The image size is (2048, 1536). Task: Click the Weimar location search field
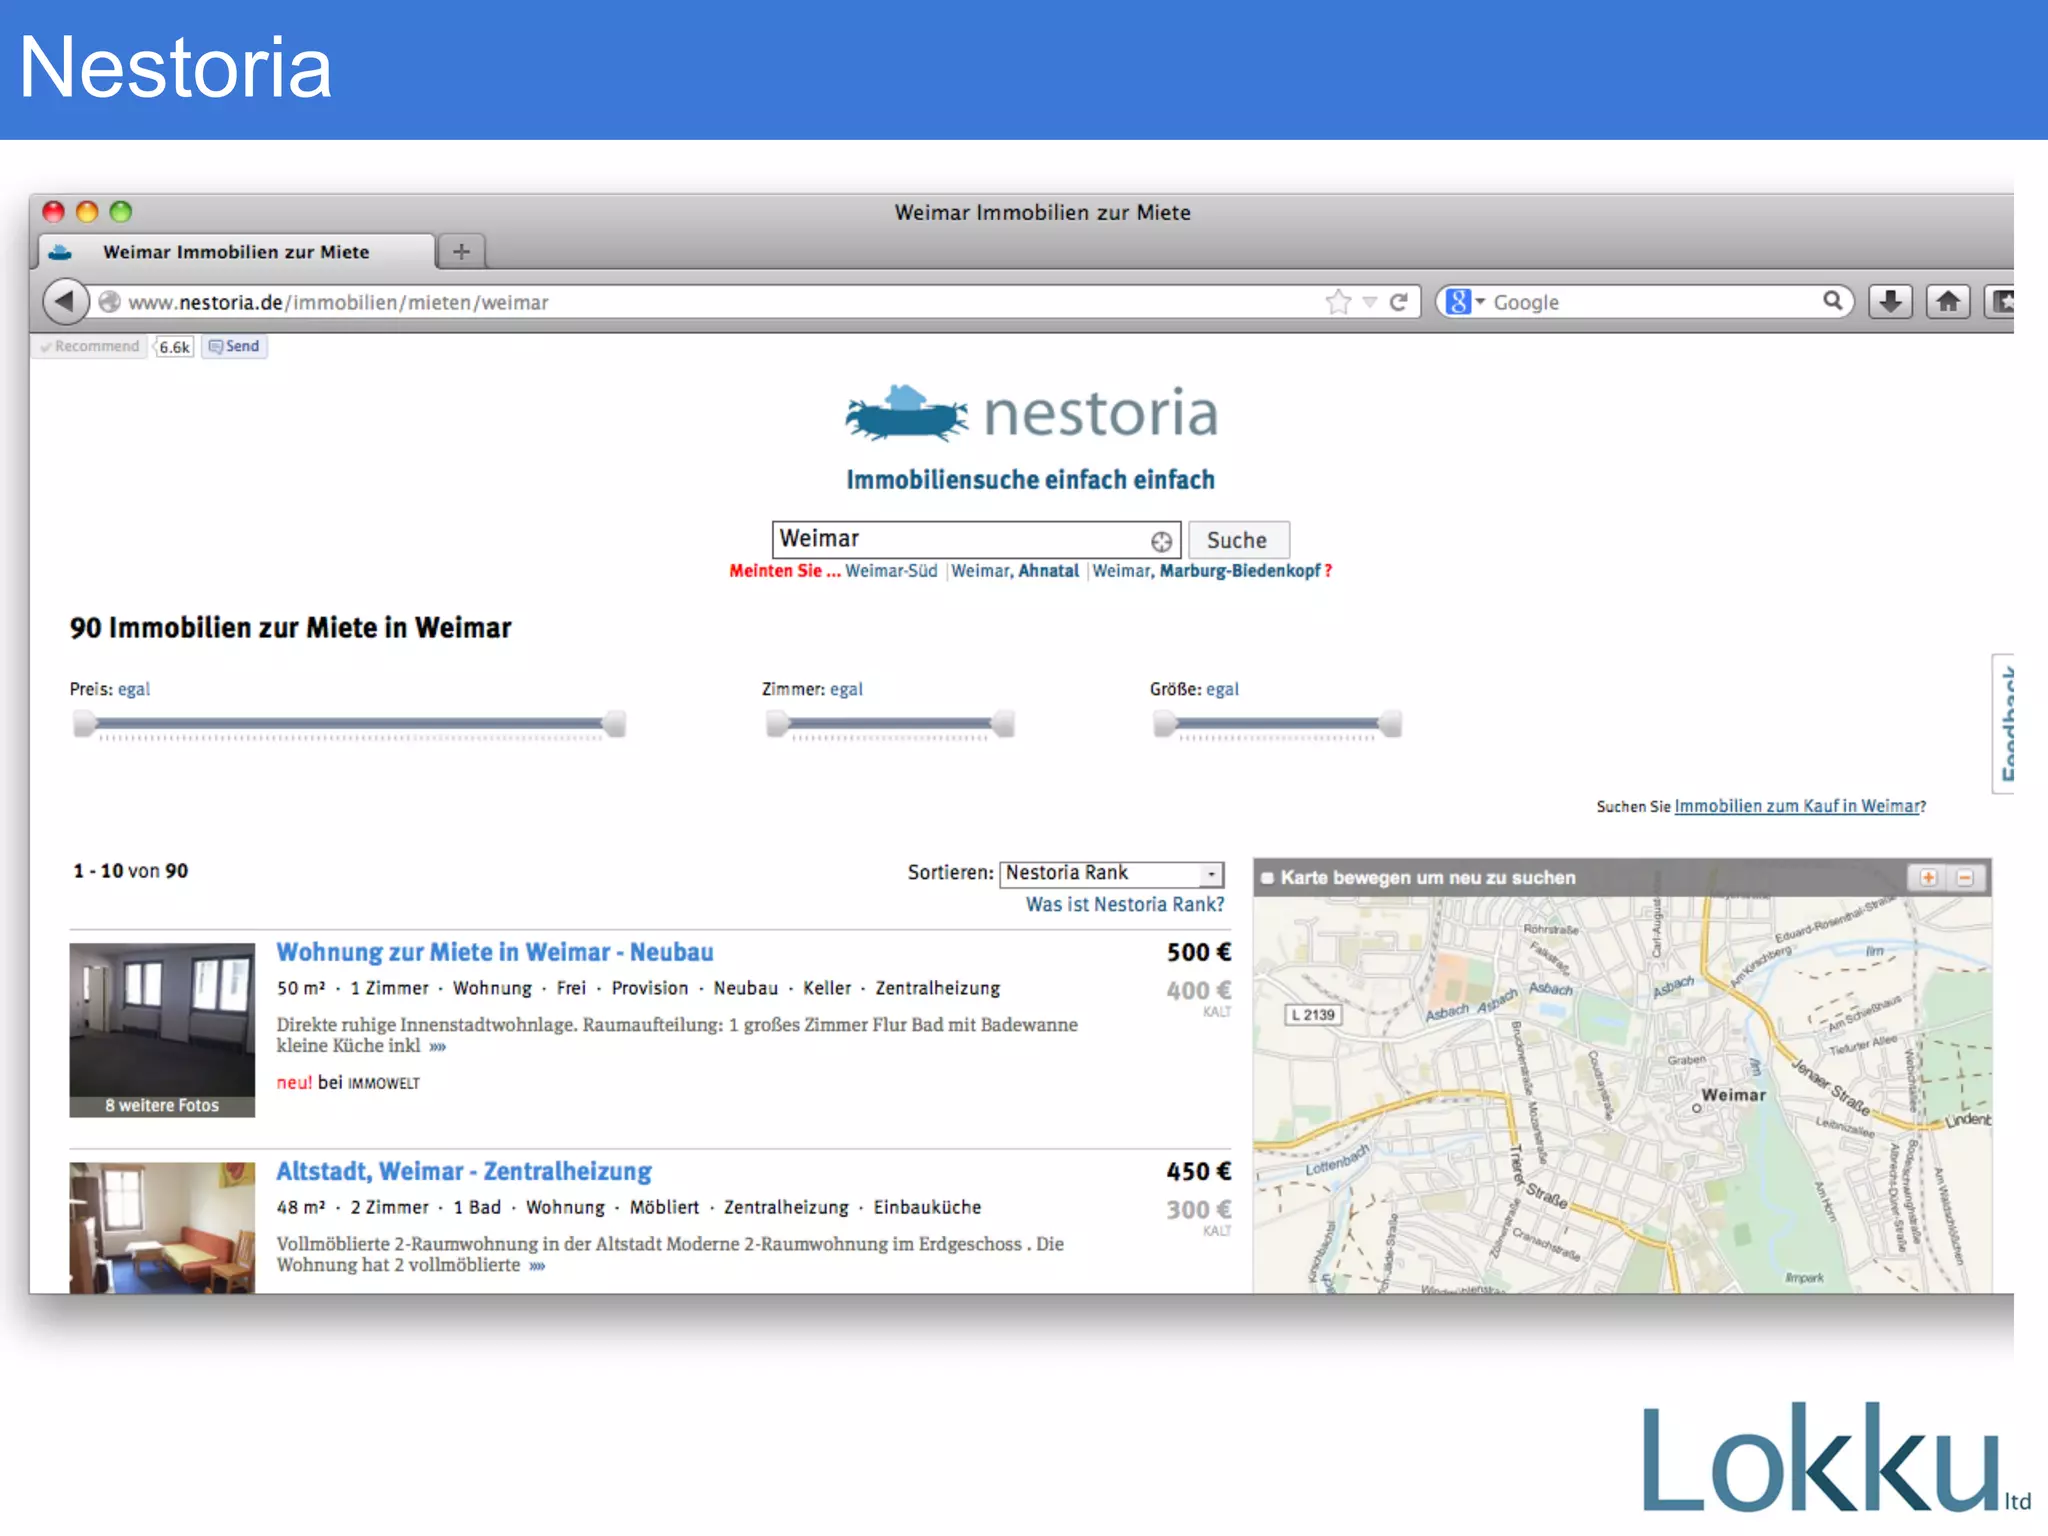click(x=960, y=540)
